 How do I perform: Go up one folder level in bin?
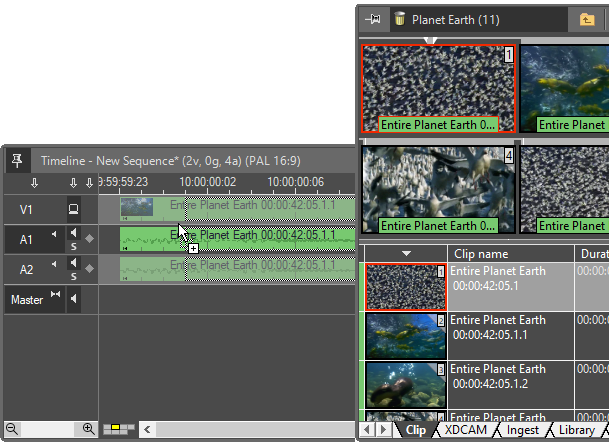pyautogui.click(x=586, y=19)
